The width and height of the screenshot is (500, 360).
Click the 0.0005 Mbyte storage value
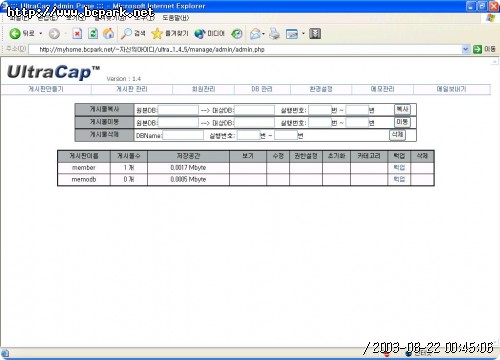tap(188, 179)
